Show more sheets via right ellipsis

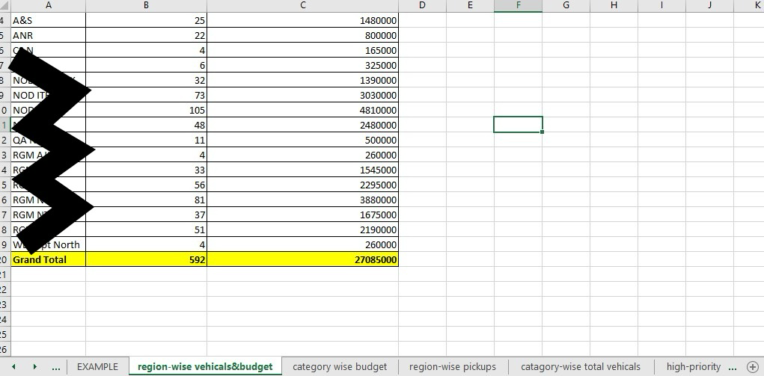[x=732, y=368]
